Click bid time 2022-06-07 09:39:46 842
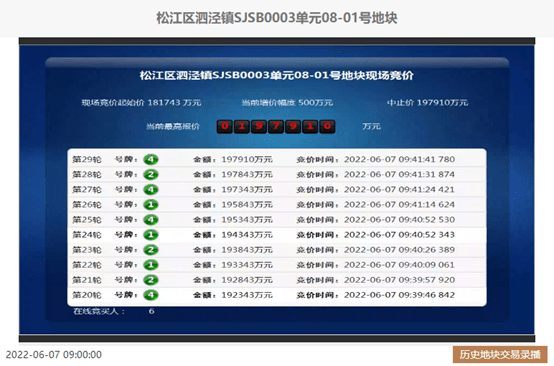The width and height of the screenshot is (554, 366). pyautogui.click(x=399, y=295)
